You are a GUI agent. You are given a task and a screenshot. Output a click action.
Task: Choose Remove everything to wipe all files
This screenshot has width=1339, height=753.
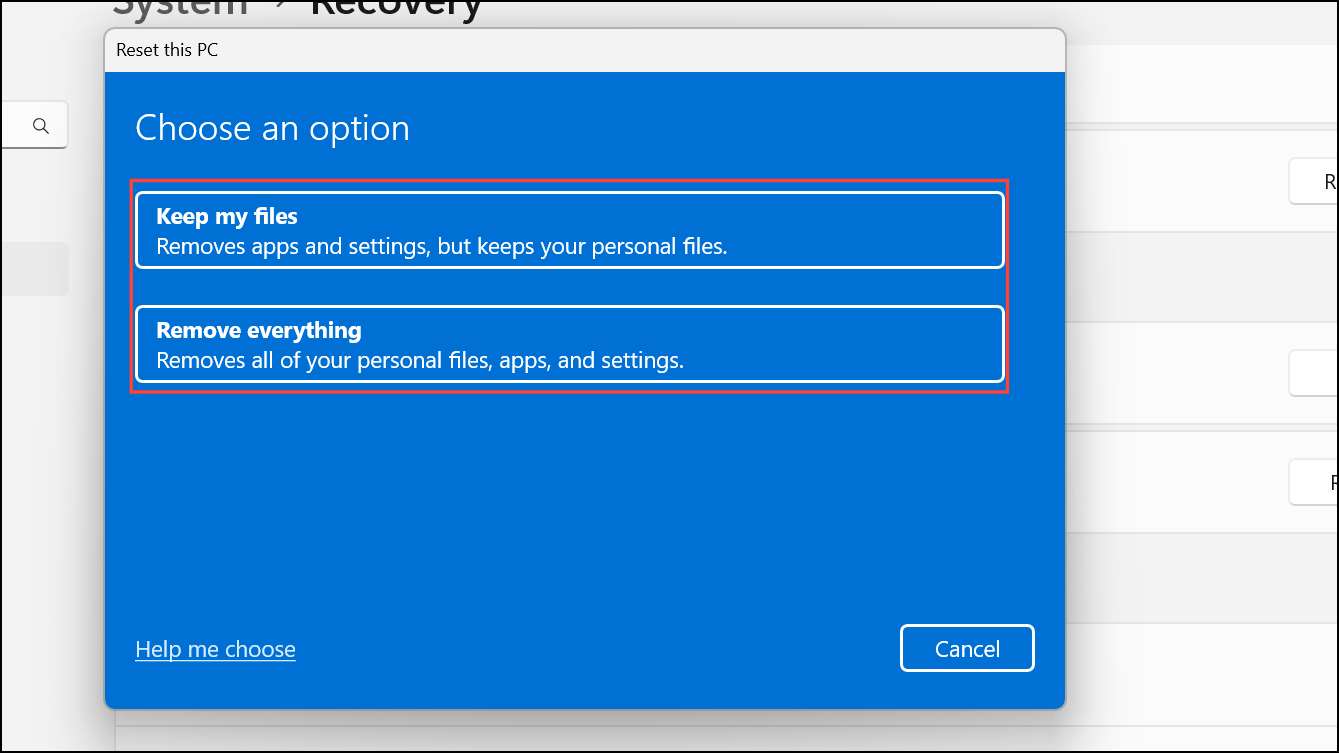(569, 344)
